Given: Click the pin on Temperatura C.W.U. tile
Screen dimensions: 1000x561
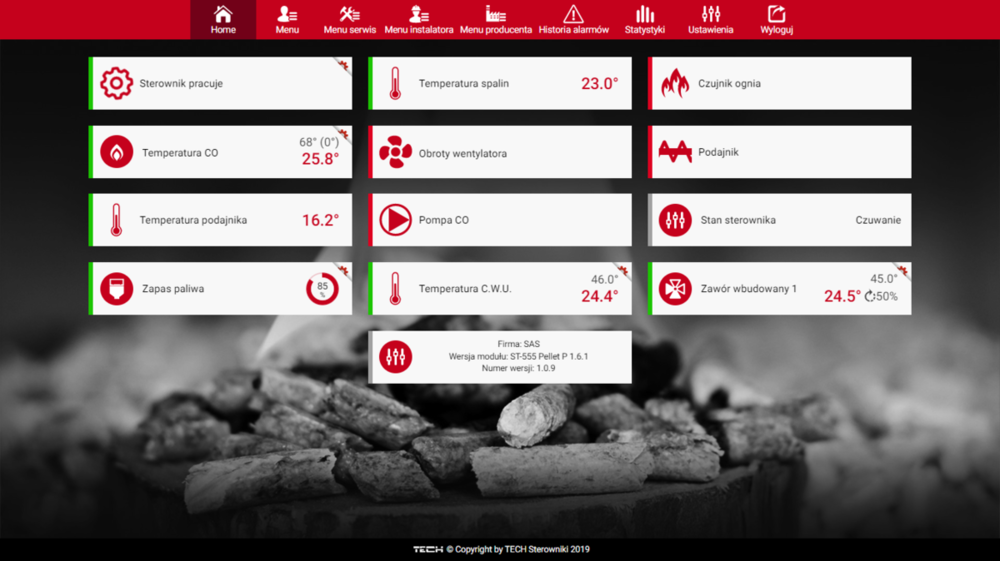Looking at the screenshot, I should point(622,271).
